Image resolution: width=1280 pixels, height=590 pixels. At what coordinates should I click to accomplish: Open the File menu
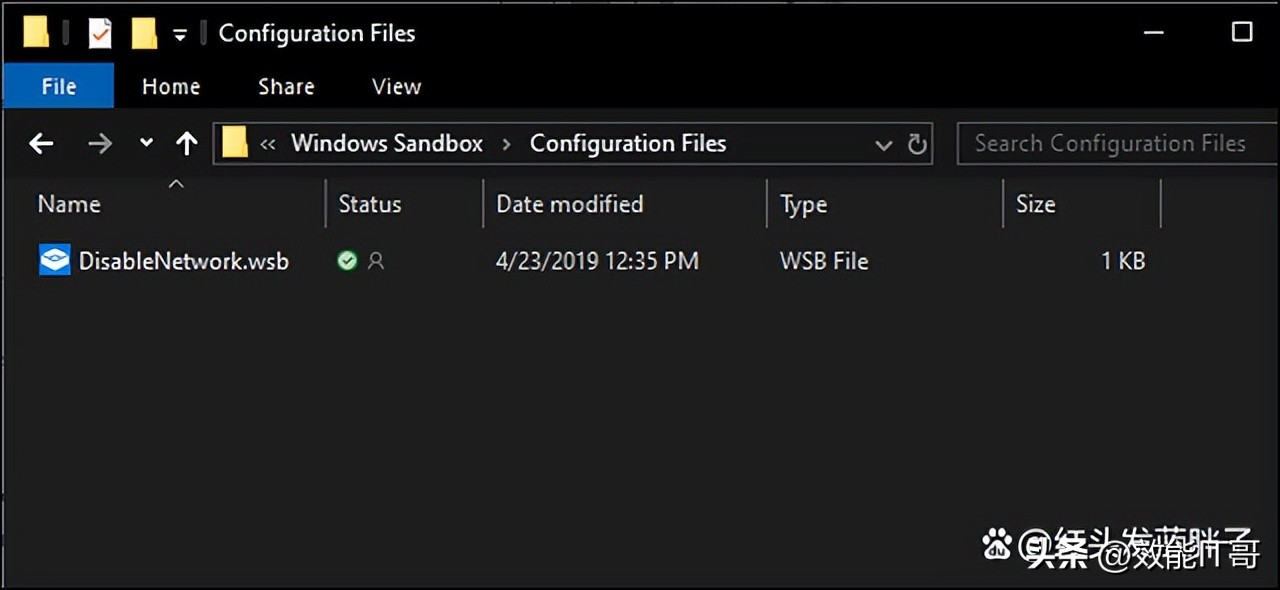(58, 86)
